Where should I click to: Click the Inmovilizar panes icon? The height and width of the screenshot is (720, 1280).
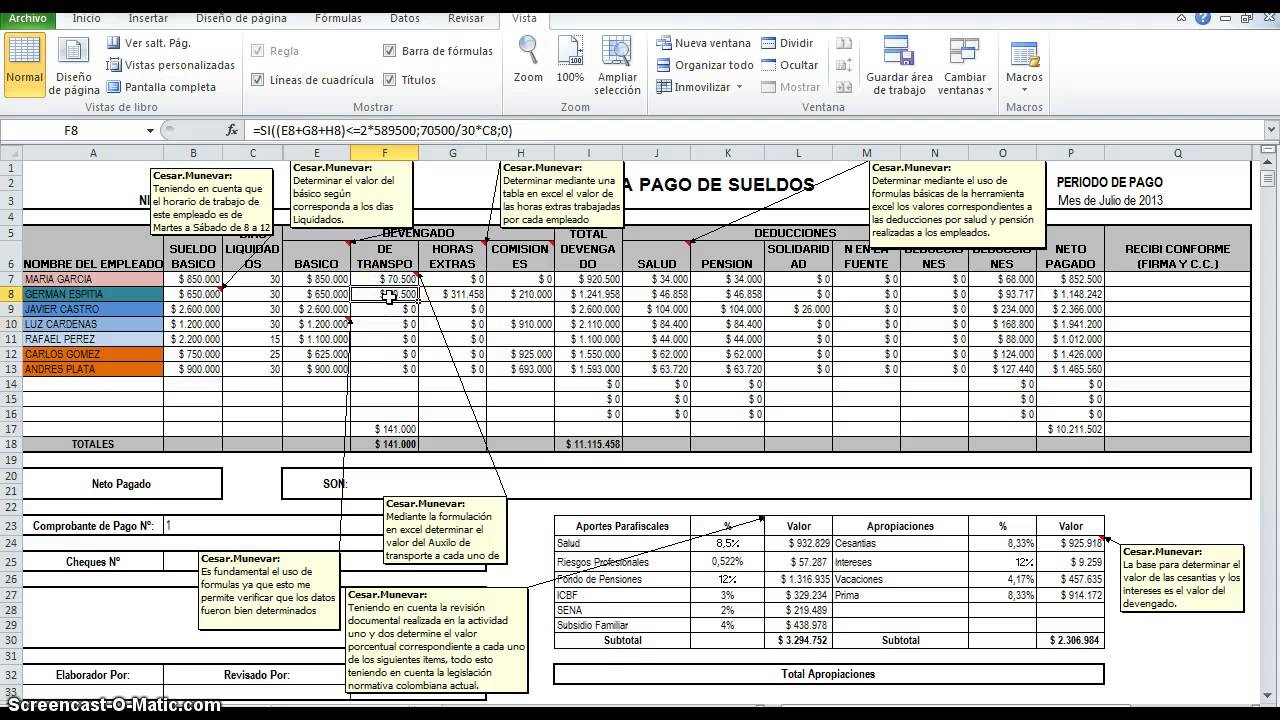(665, 87)
